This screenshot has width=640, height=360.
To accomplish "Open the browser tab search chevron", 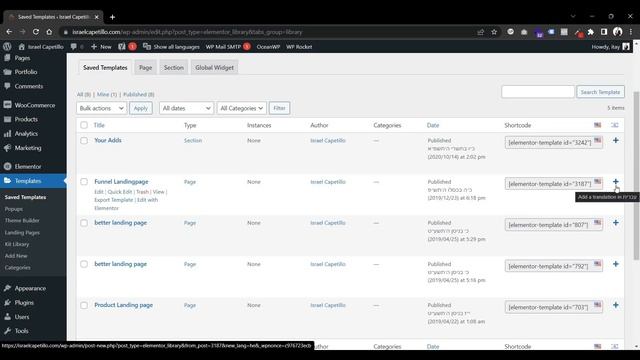I will click(573, 16).
